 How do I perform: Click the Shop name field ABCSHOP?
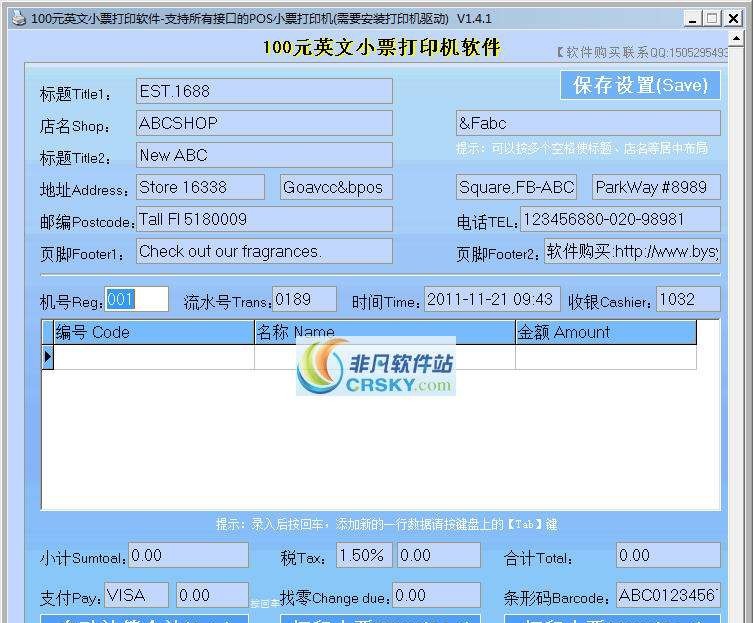point(264,123)
